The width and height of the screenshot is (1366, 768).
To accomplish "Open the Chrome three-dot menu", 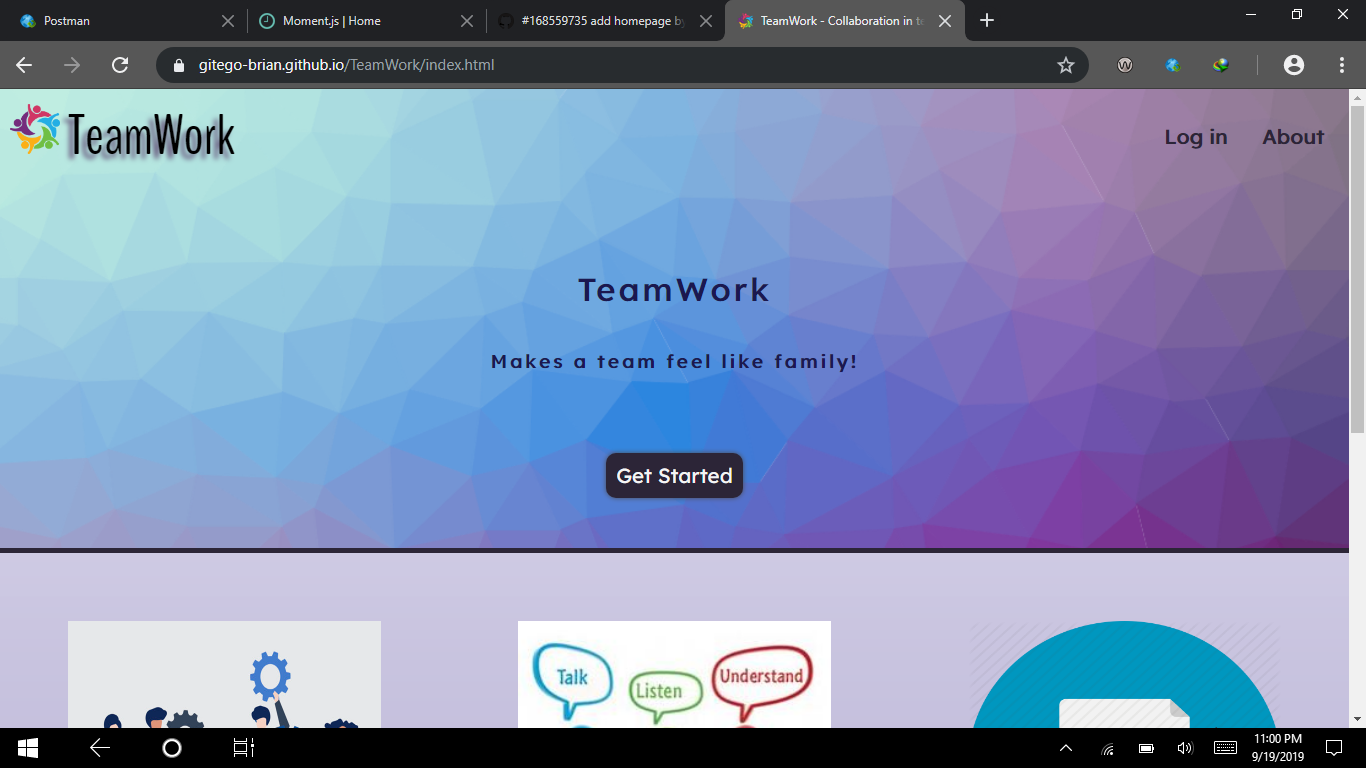I will click(1343, 65).
